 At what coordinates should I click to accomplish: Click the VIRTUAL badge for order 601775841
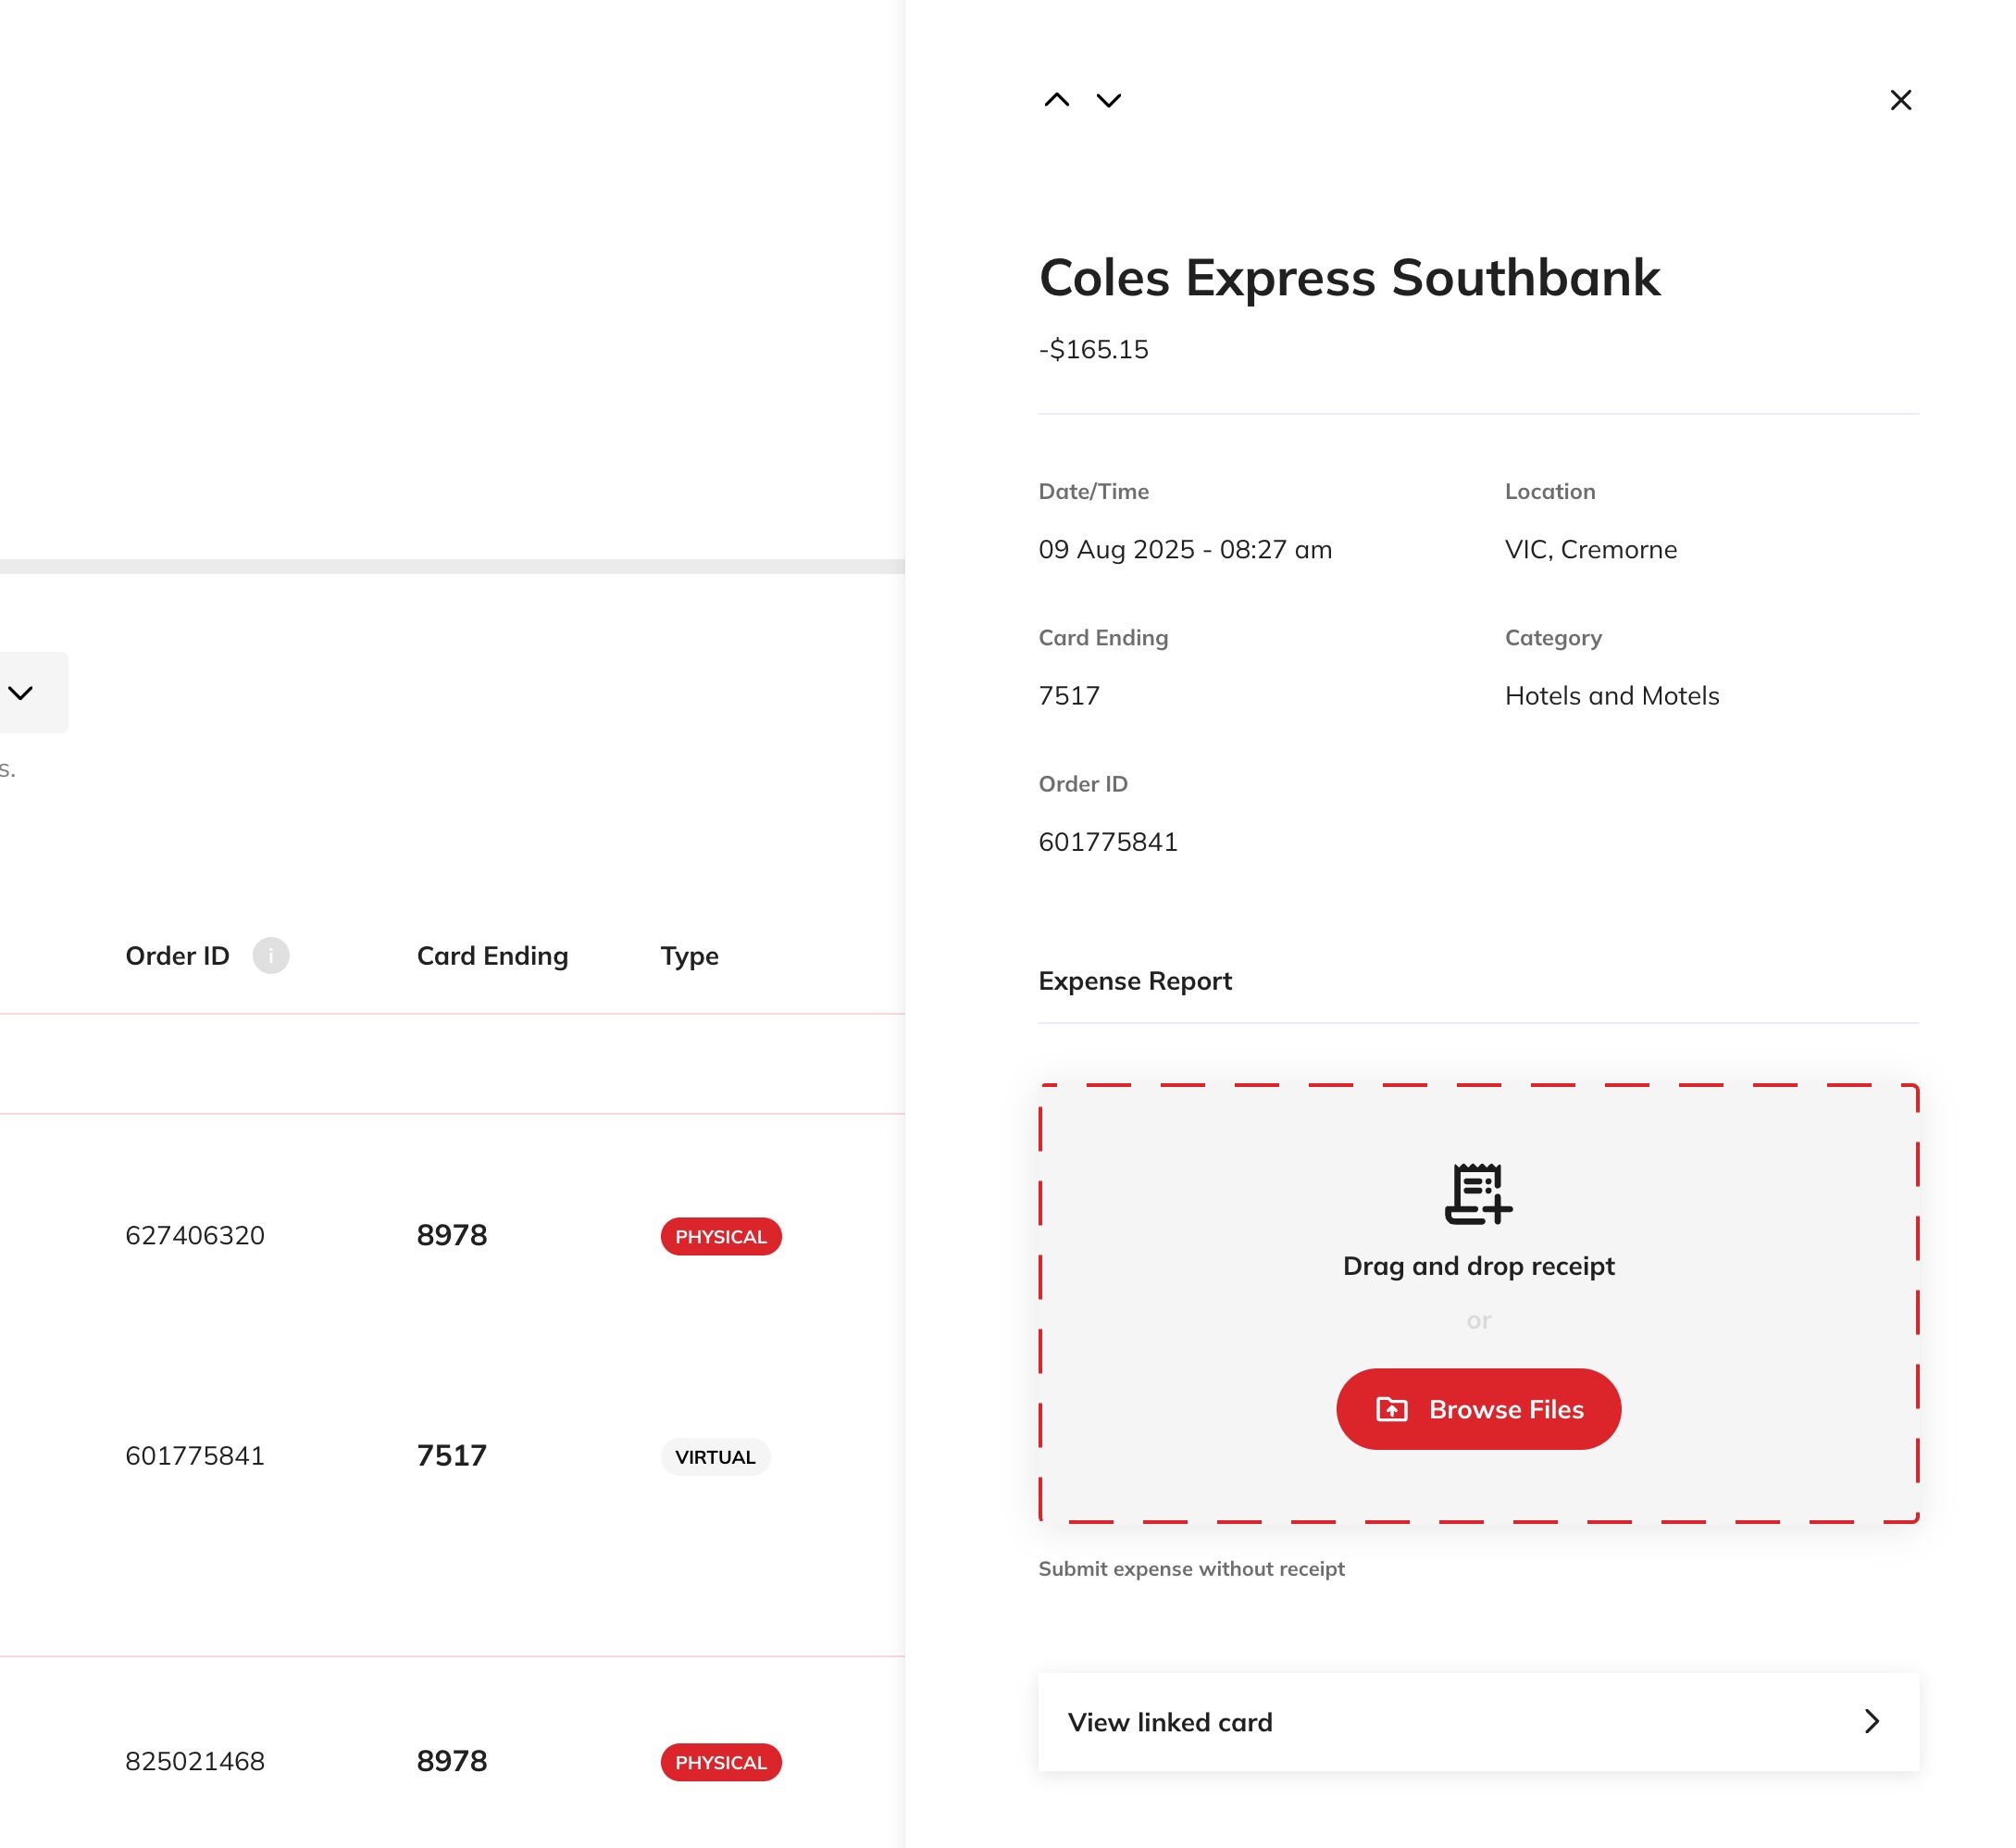click(715, 1457)
